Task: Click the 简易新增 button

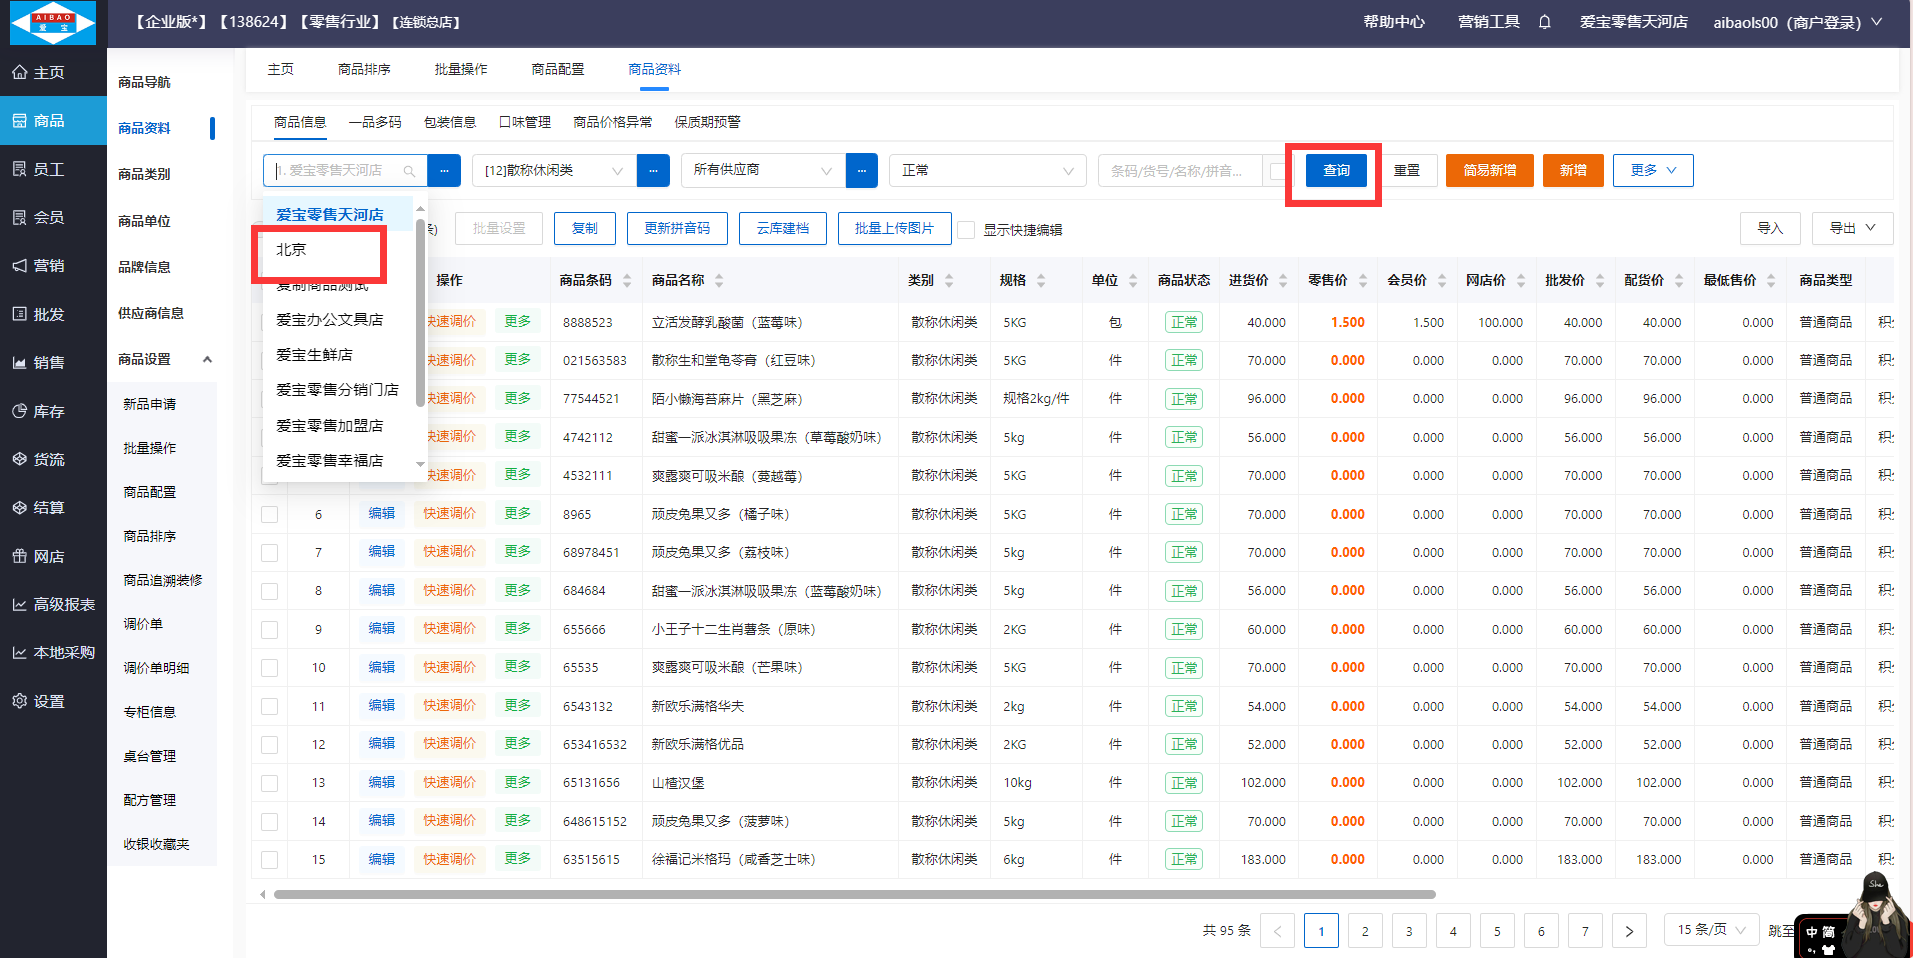Action: (x=1490, y=170)
